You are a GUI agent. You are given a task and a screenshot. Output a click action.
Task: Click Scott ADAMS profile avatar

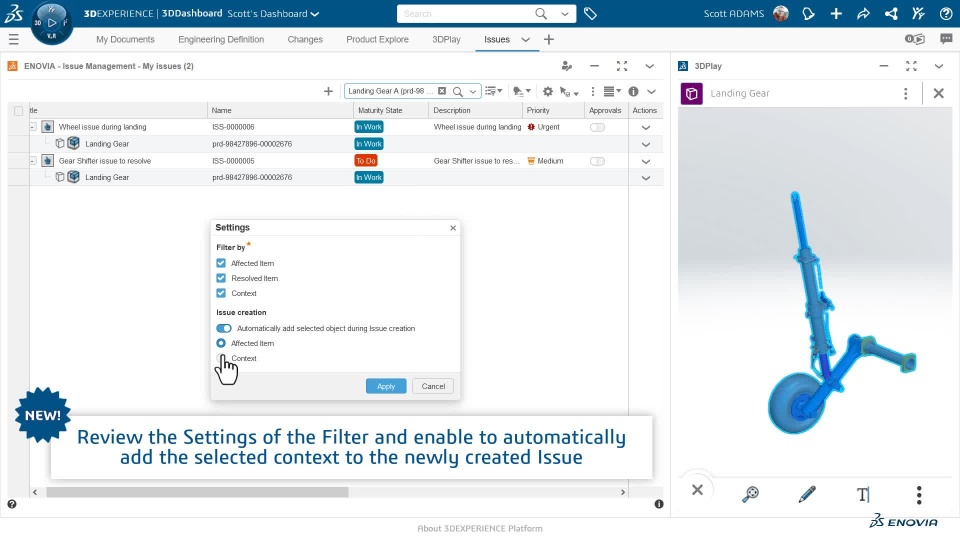tap(781, 13)
